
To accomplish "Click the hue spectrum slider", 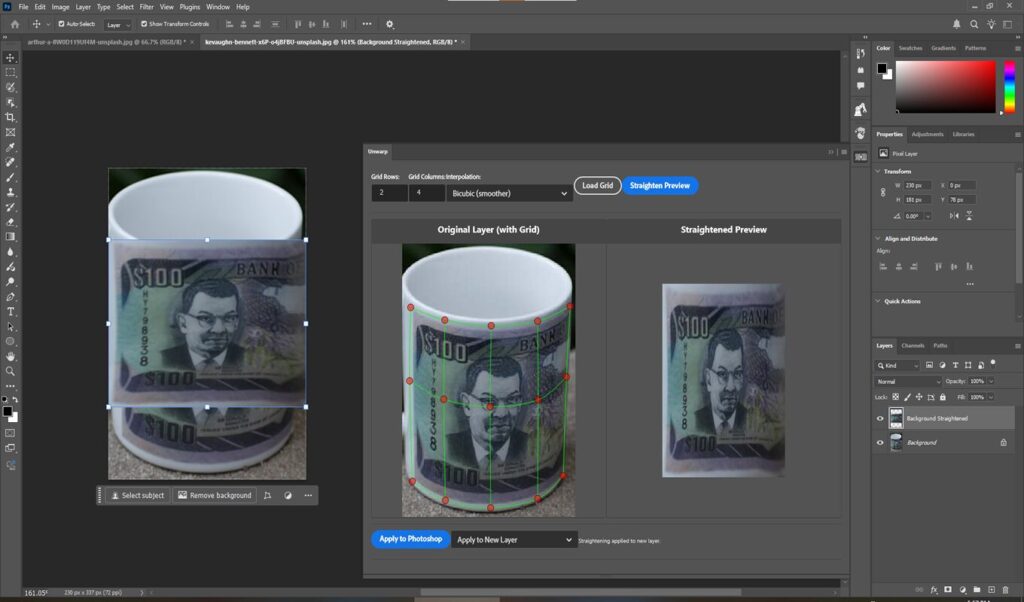I will [1010, 87].
